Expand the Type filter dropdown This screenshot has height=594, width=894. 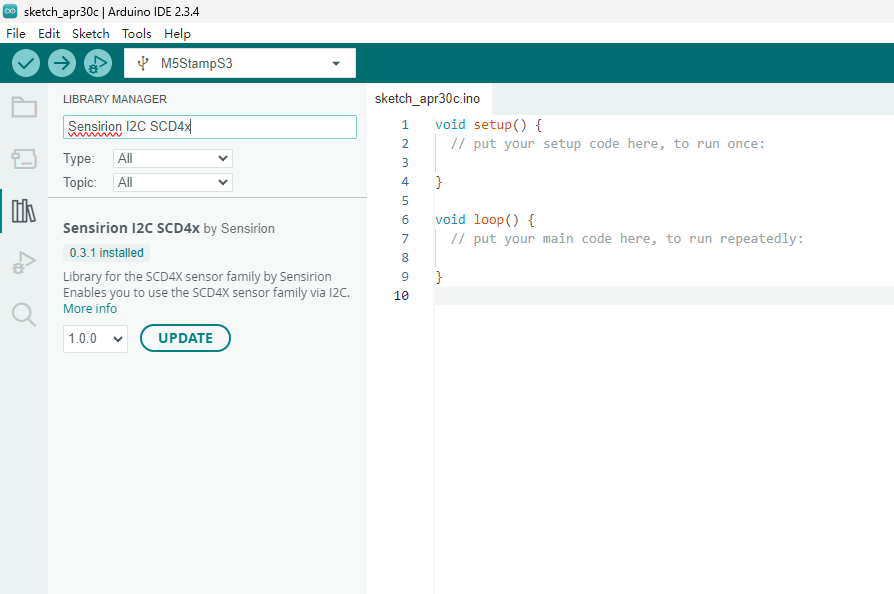[x=173, y=158]
